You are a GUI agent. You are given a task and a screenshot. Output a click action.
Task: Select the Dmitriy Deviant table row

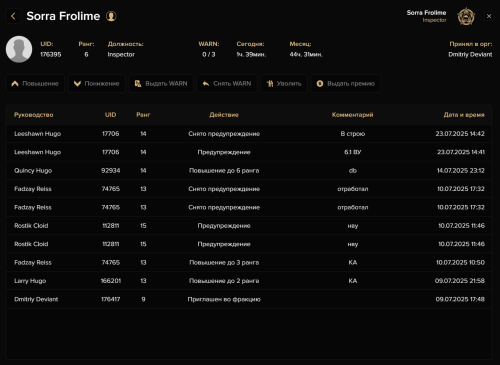pos(249,299)
